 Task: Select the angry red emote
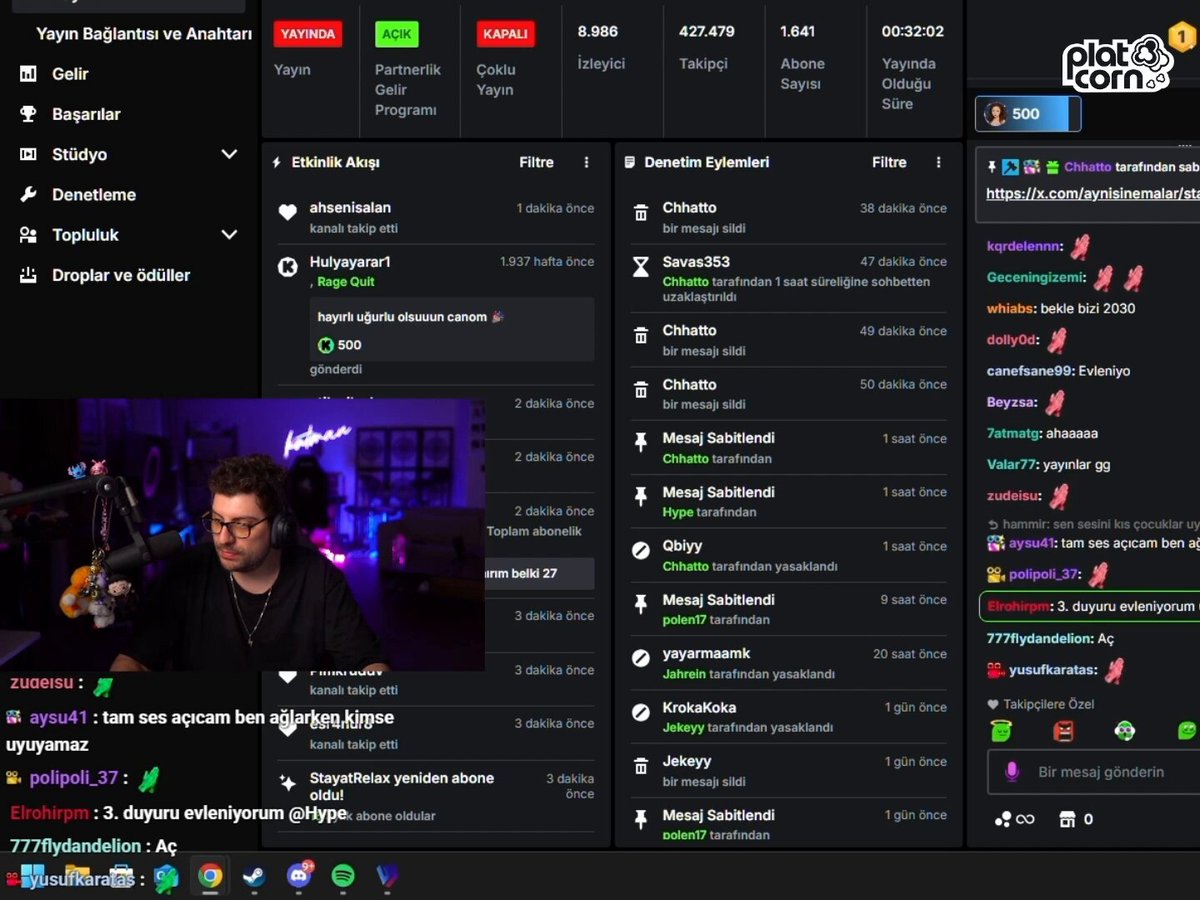click(1063, 731)
